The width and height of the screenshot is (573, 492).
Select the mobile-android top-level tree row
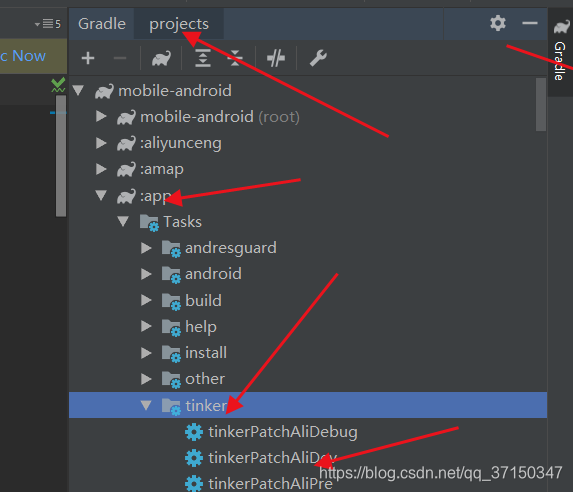tap(308, 90)
